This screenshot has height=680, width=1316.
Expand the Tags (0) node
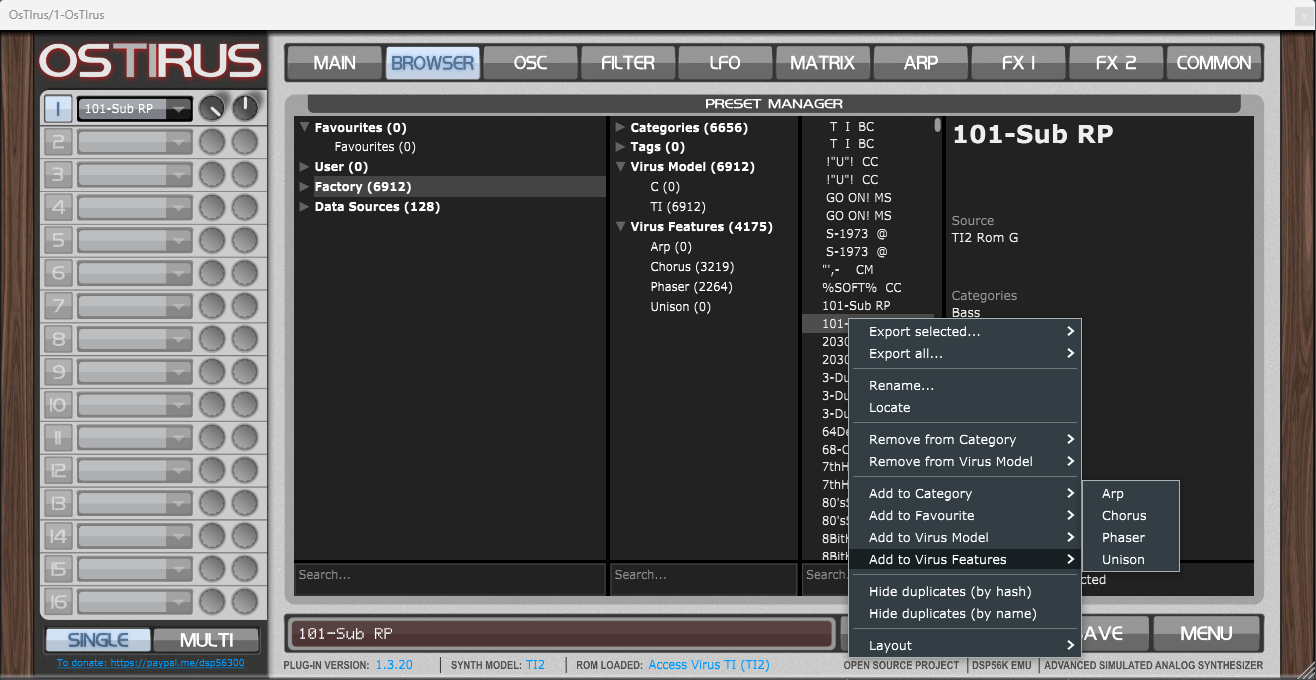(x=621, y=147)
